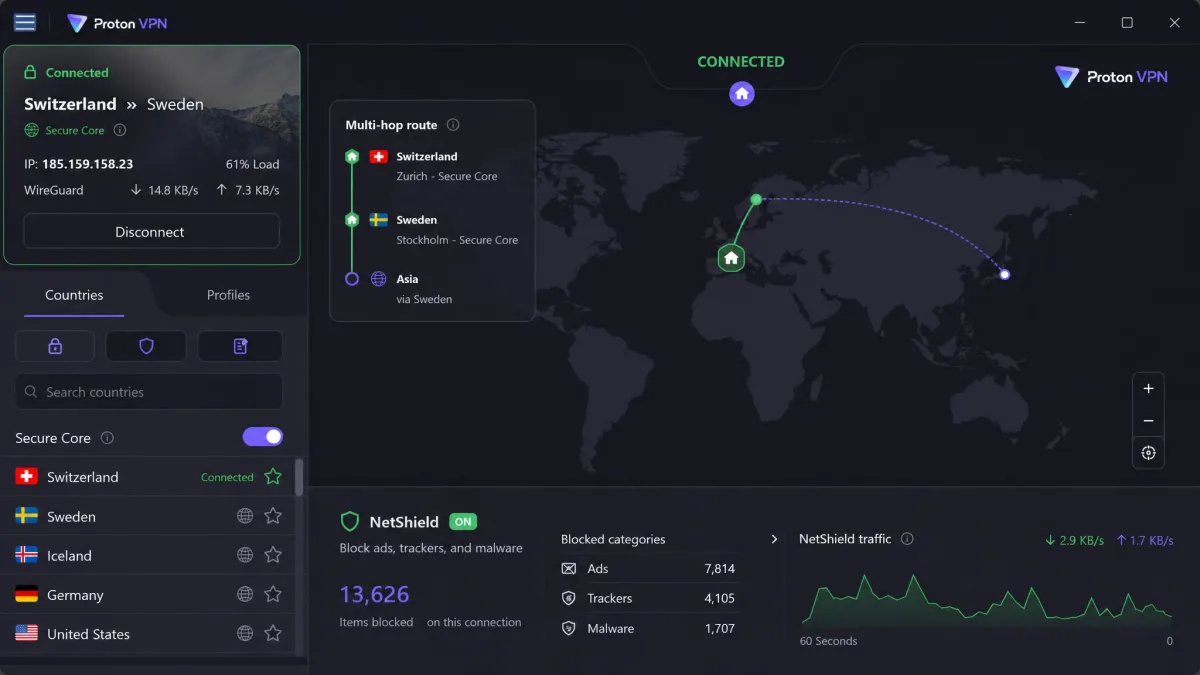
Task: Favorite Sweden with the star
Action: tap(273, 516)
